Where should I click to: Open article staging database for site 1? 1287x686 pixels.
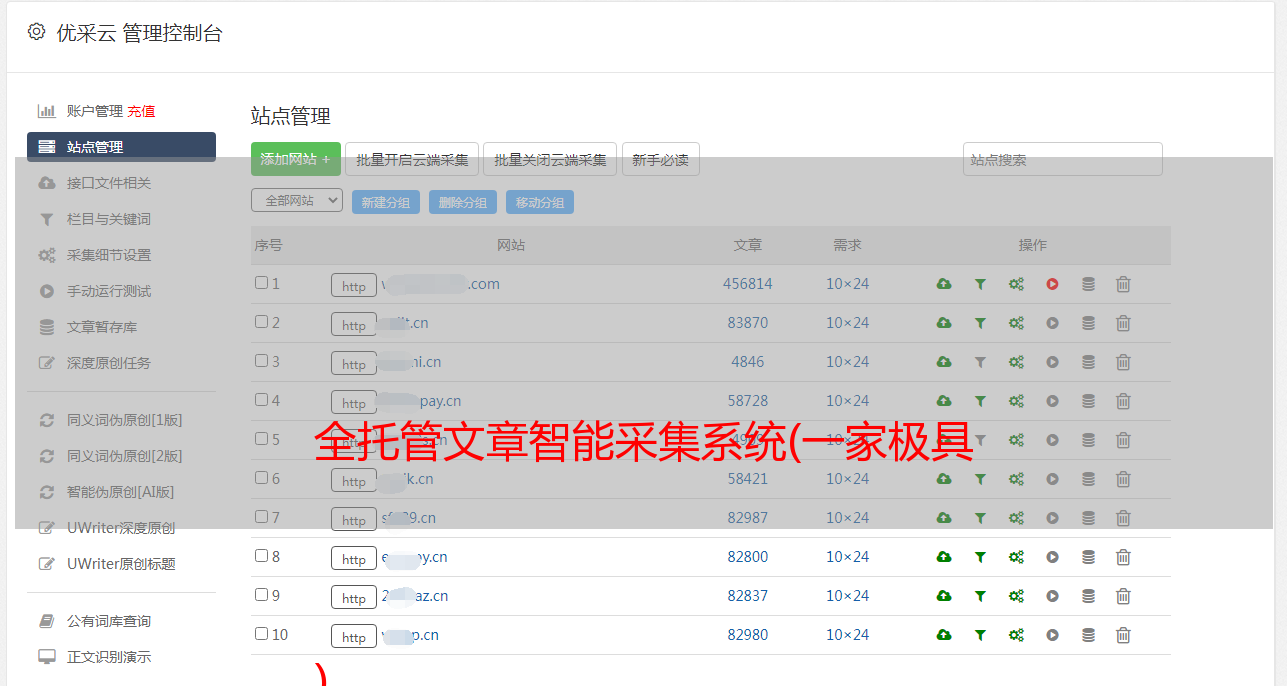(x=1088, y=284)
